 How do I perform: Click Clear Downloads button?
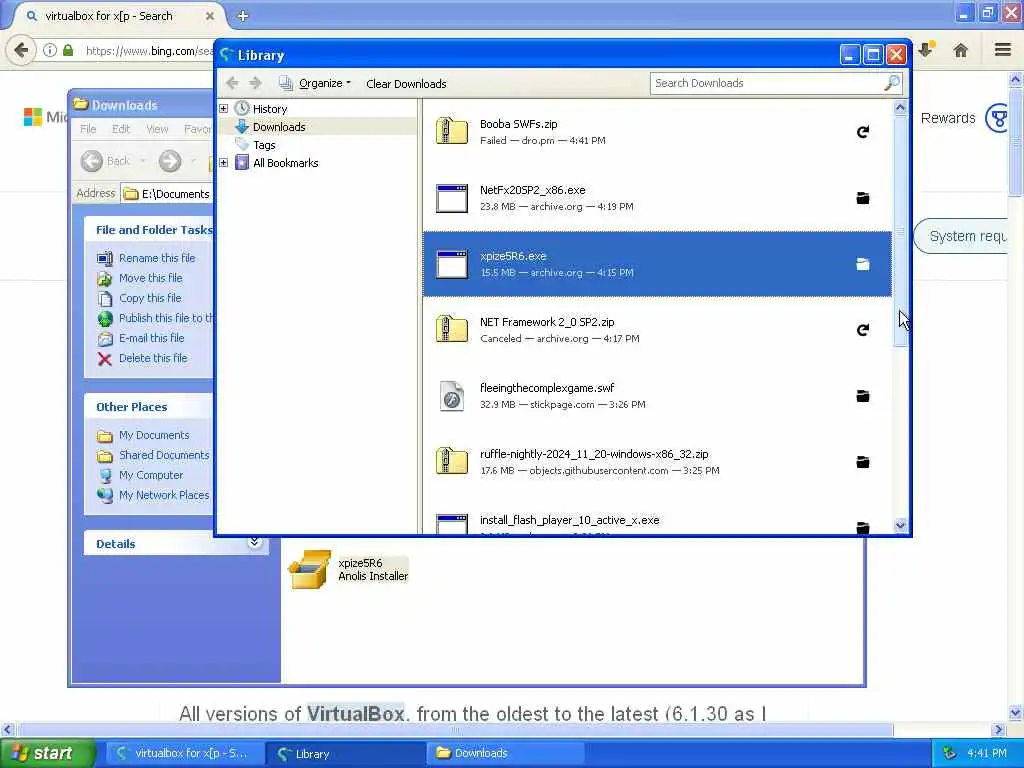click(x=406, y=84)
